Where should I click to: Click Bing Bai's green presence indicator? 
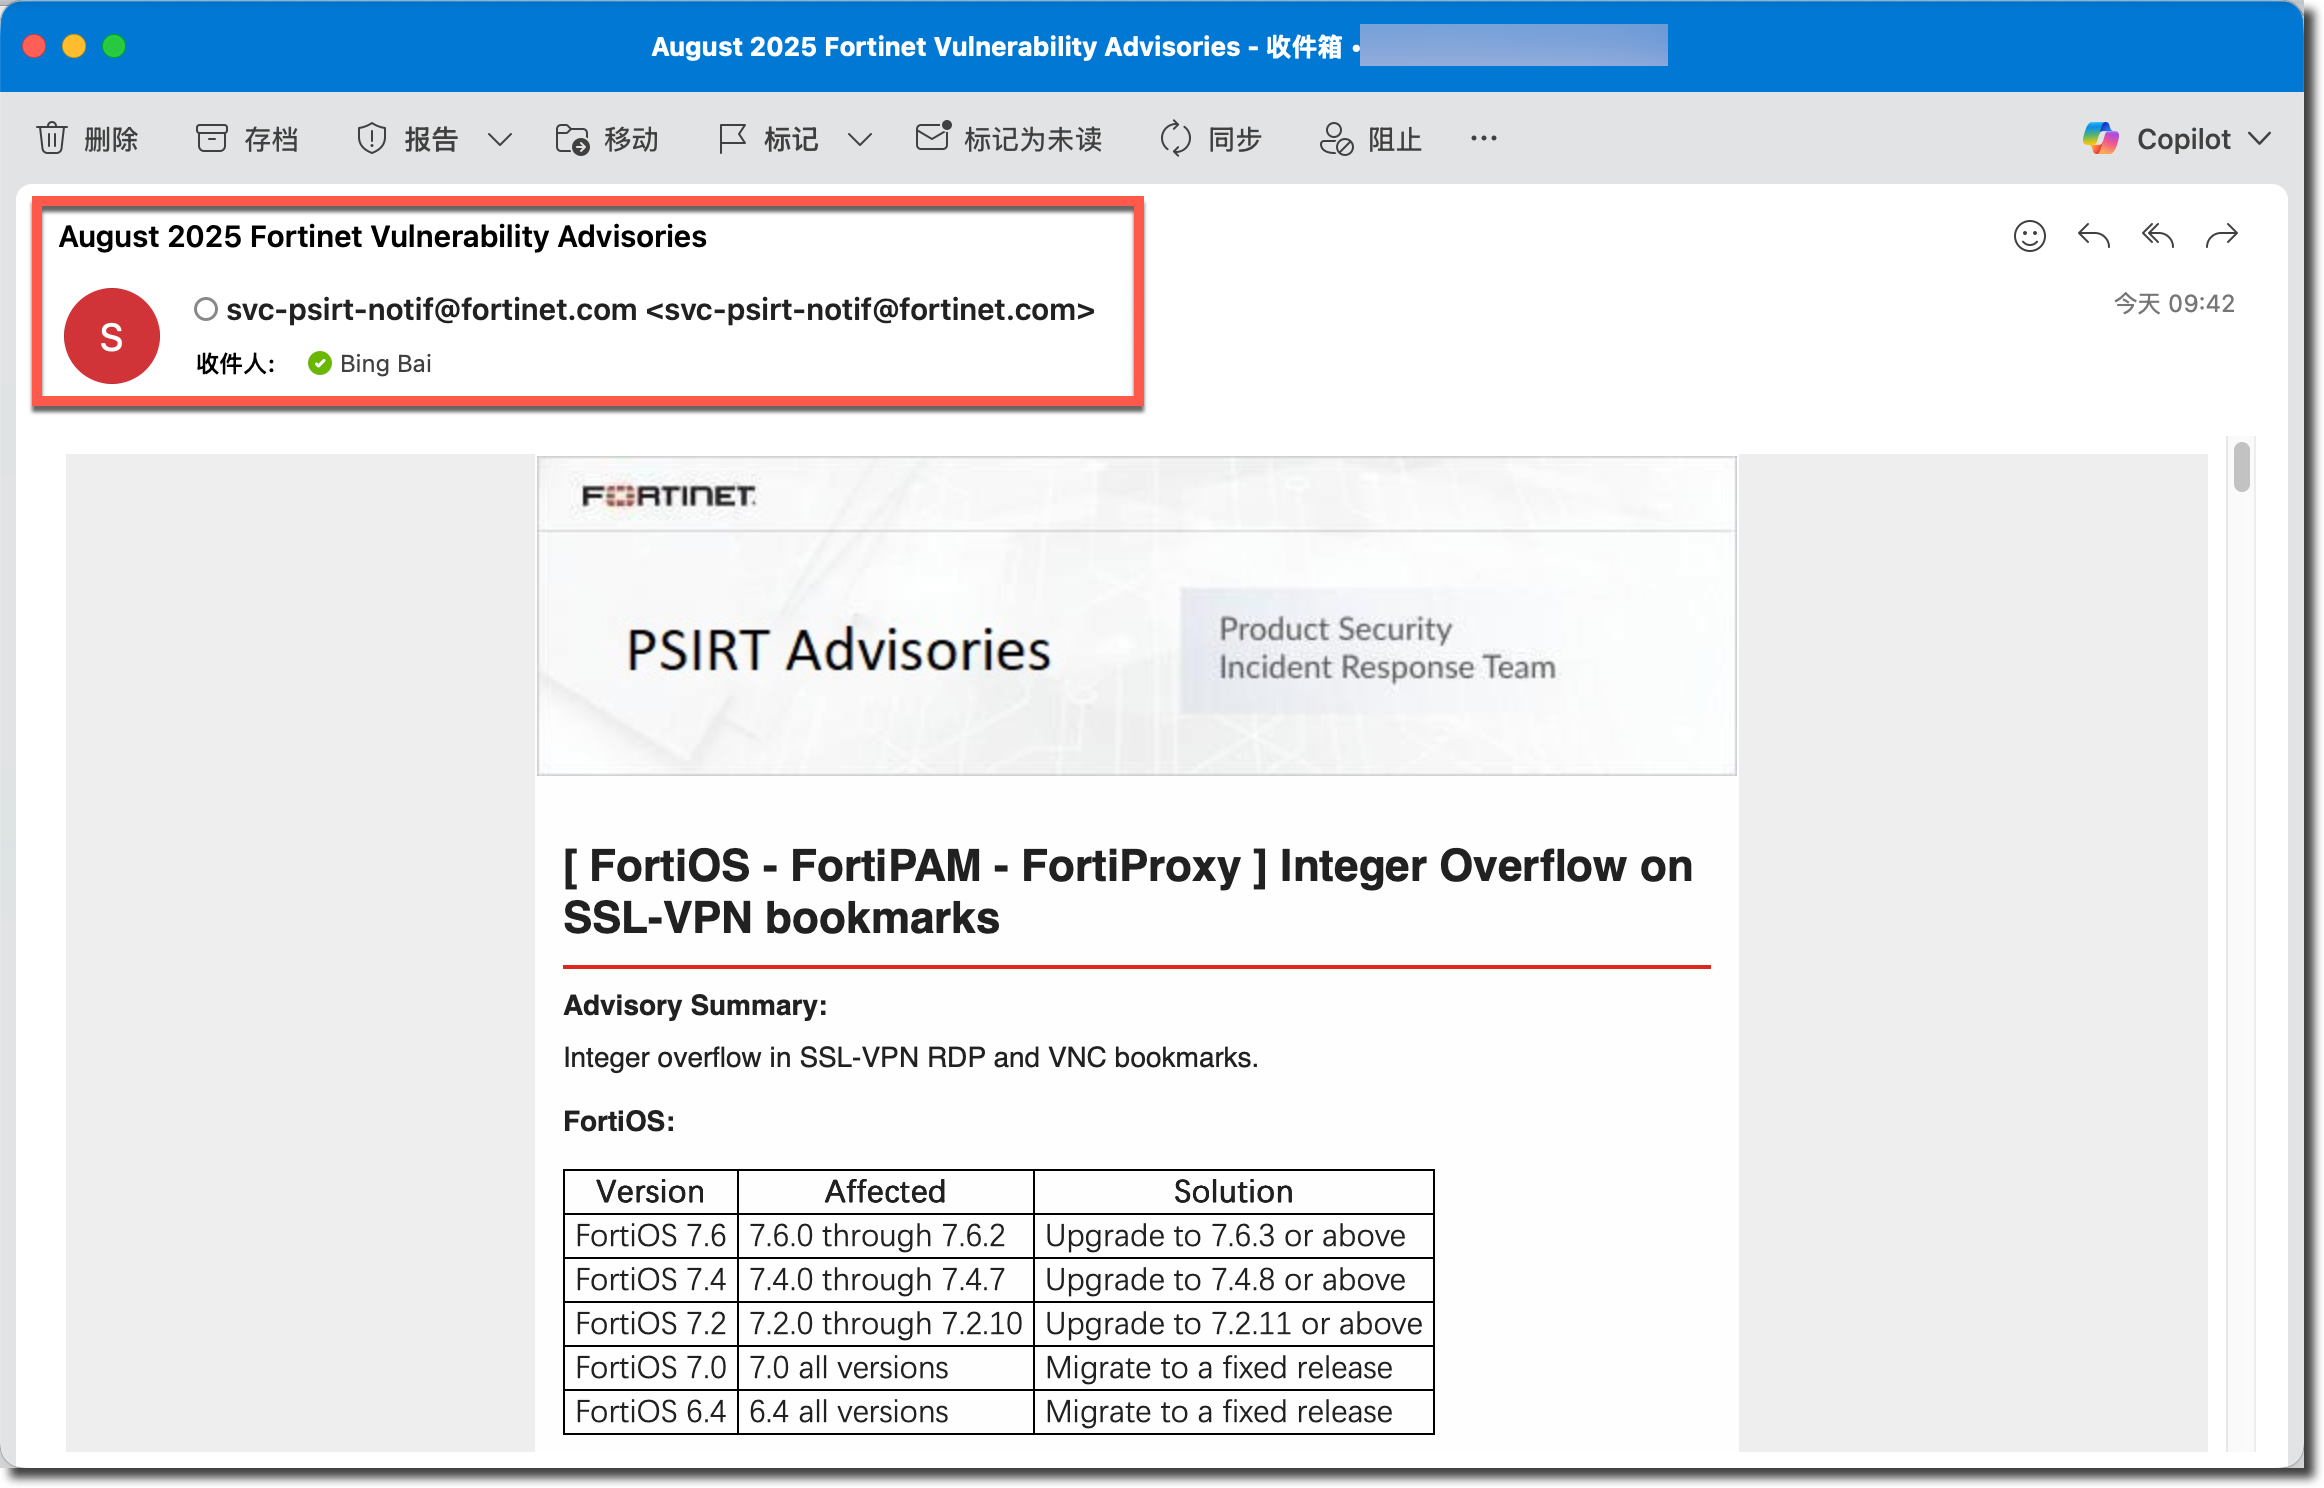pyautogui.click(x=320, y=363)
